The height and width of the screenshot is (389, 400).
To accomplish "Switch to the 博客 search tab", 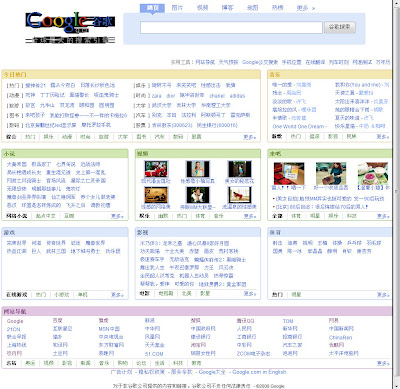I will click(227, 7).
